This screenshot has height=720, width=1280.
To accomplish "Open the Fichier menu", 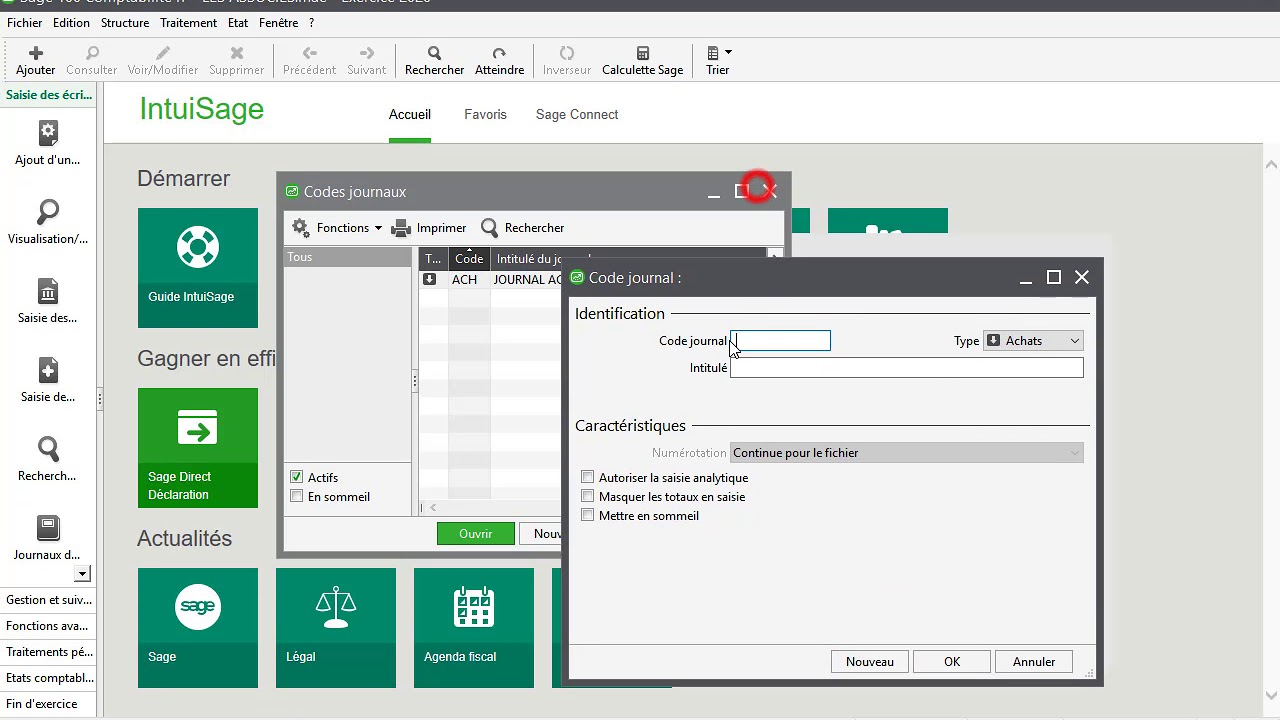I will click(x=25, y=23).
